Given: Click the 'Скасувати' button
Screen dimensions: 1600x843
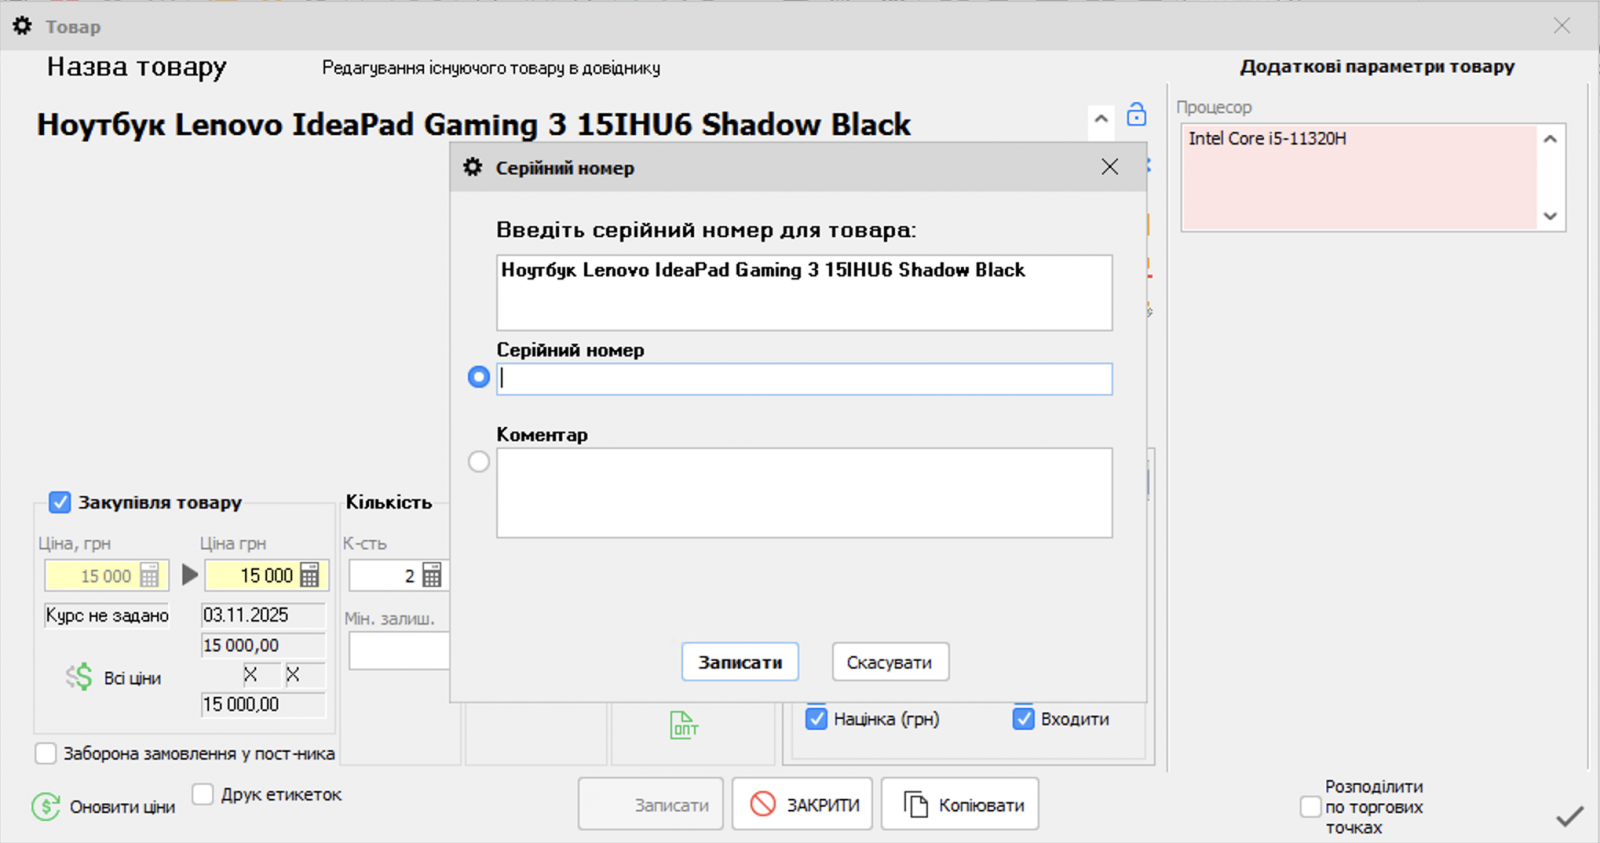Looking at the screenshot, I should 889,662.
